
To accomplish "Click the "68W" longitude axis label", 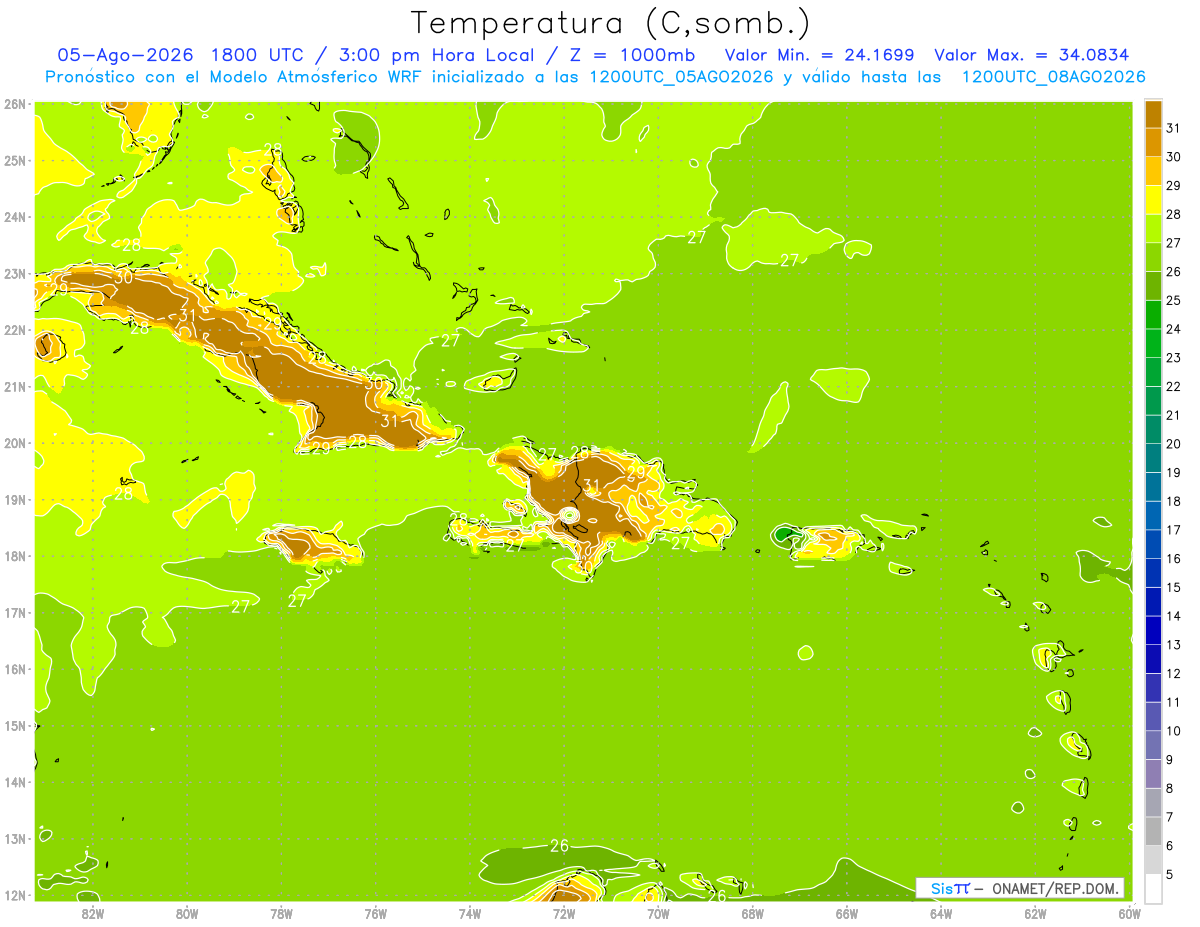I will [x=752, y=913].
